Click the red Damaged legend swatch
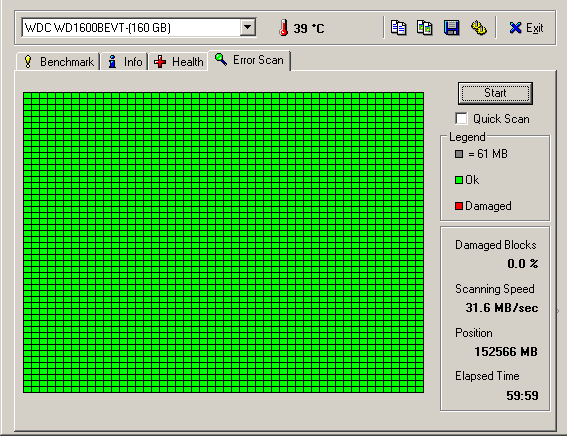This screenshot has height=436, width=567. click(x=459, y=206)
